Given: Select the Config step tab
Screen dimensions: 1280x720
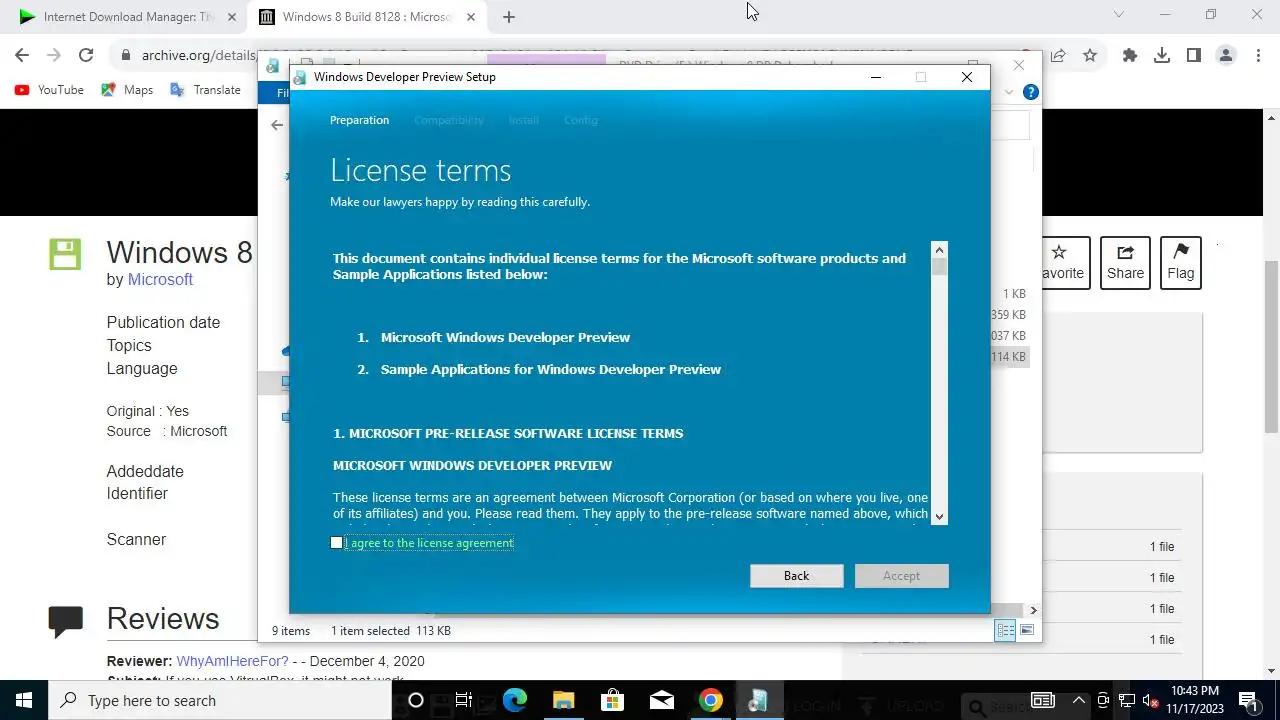Looking at the screenshot, I should 580,120.
